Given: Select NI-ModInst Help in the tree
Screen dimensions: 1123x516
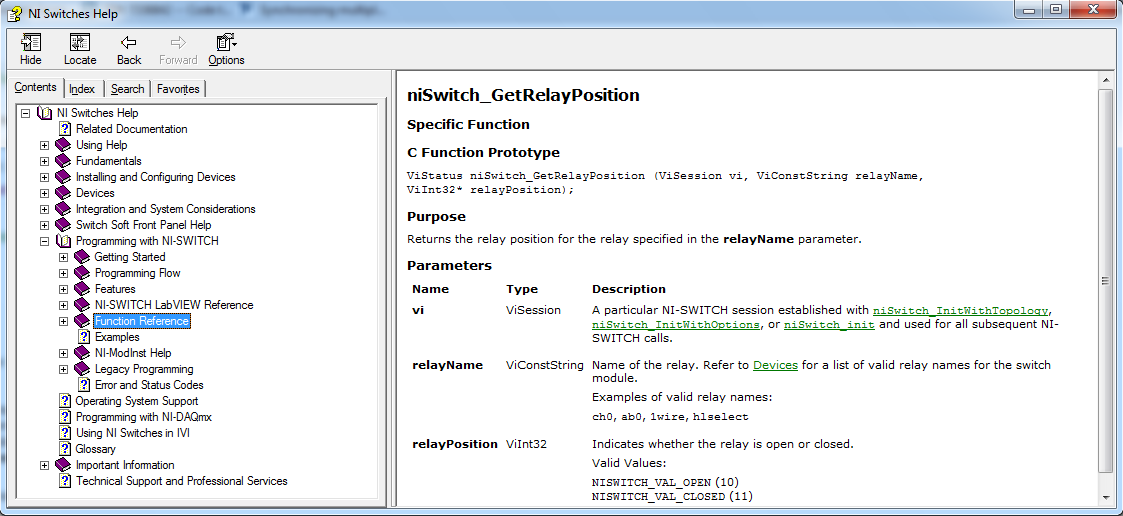Looking at the screenshot, I should click(x=133, y=353).
